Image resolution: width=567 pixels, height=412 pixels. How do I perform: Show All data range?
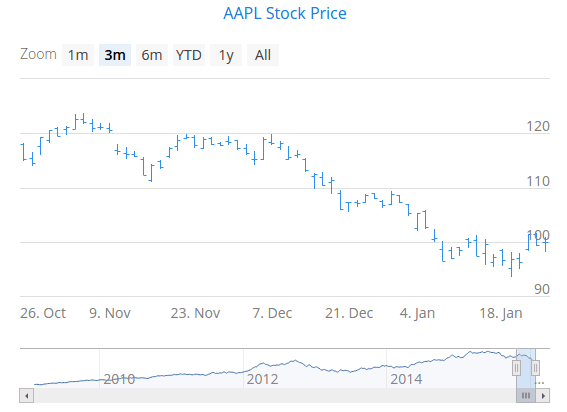coord(263,55)
